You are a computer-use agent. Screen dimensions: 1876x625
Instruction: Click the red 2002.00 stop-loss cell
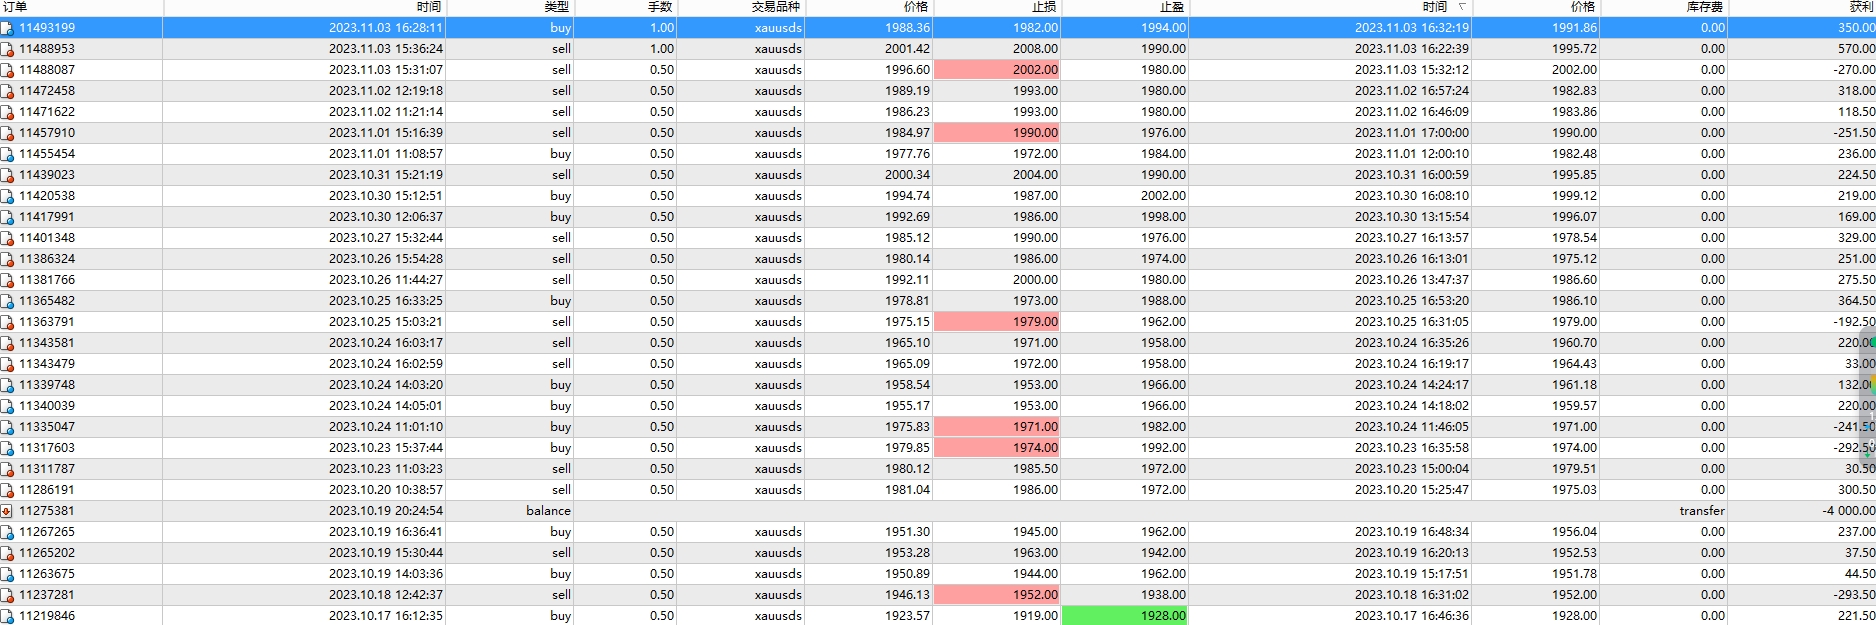[x=997, y=70]
